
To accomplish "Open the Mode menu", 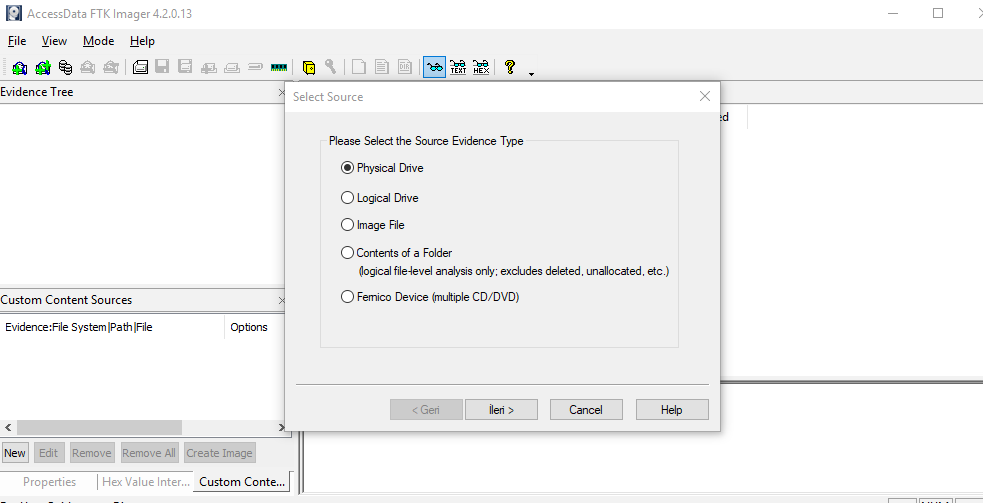I will pyautogui.click(x=98, y=41).
